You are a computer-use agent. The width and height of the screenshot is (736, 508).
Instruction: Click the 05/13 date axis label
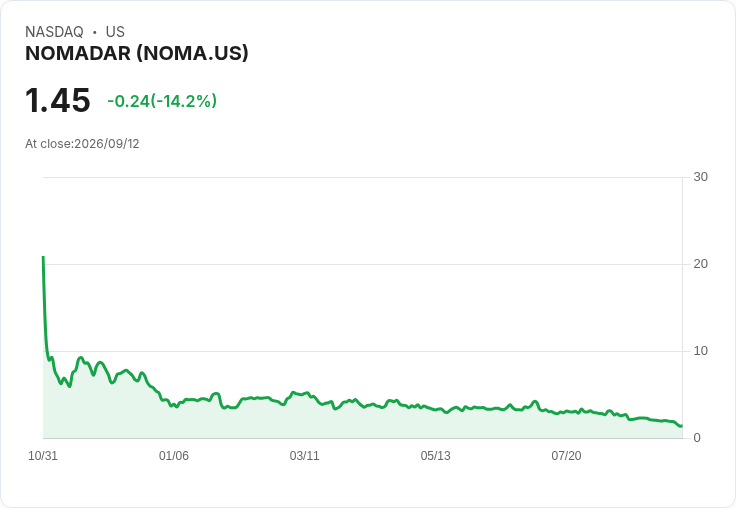tap(435, 456)
